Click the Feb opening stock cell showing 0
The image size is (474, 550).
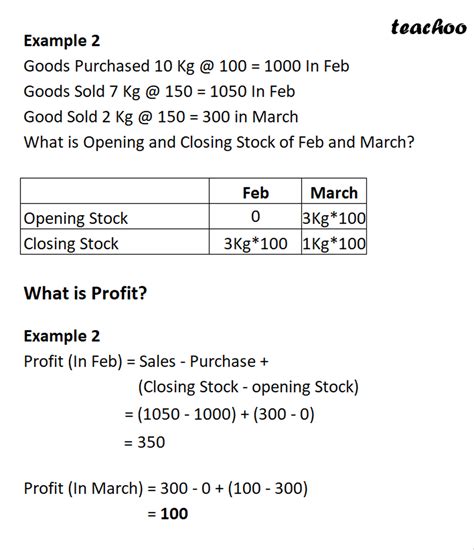coord(255,216)
